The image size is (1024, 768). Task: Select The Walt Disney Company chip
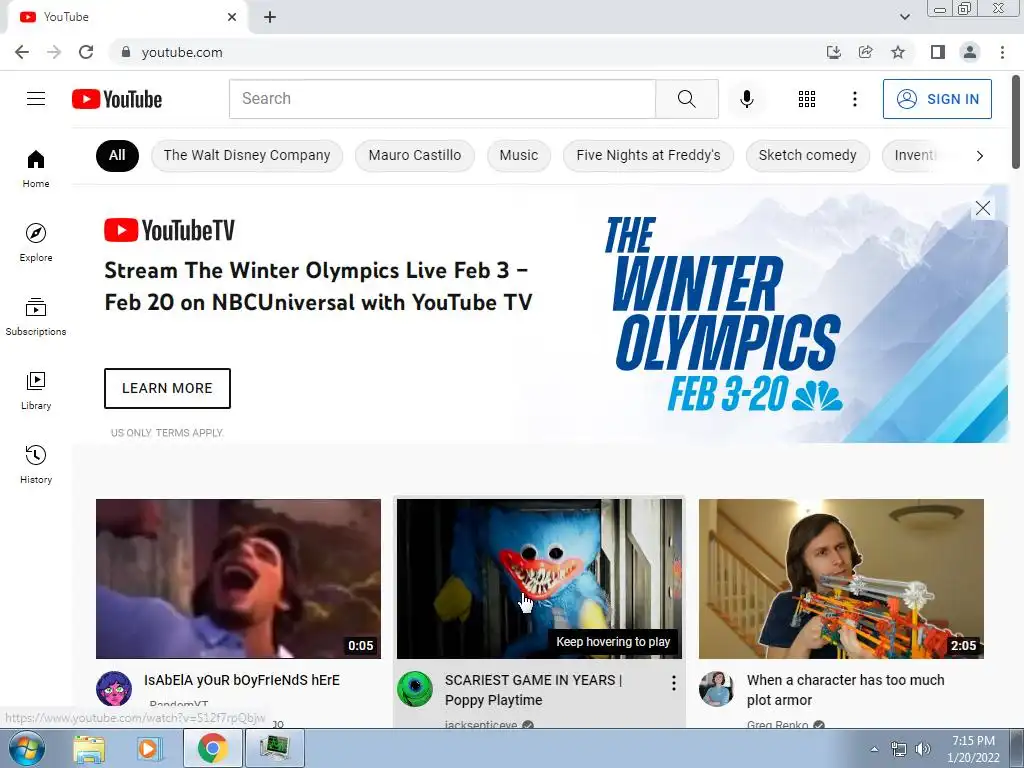pyautogui.click(x=247, y=155)
